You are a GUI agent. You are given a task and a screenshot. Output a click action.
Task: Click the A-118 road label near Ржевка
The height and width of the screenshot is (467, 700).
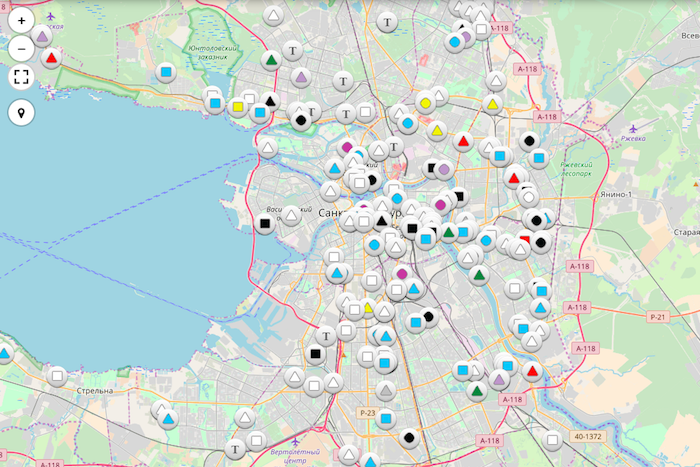point(545,117)
